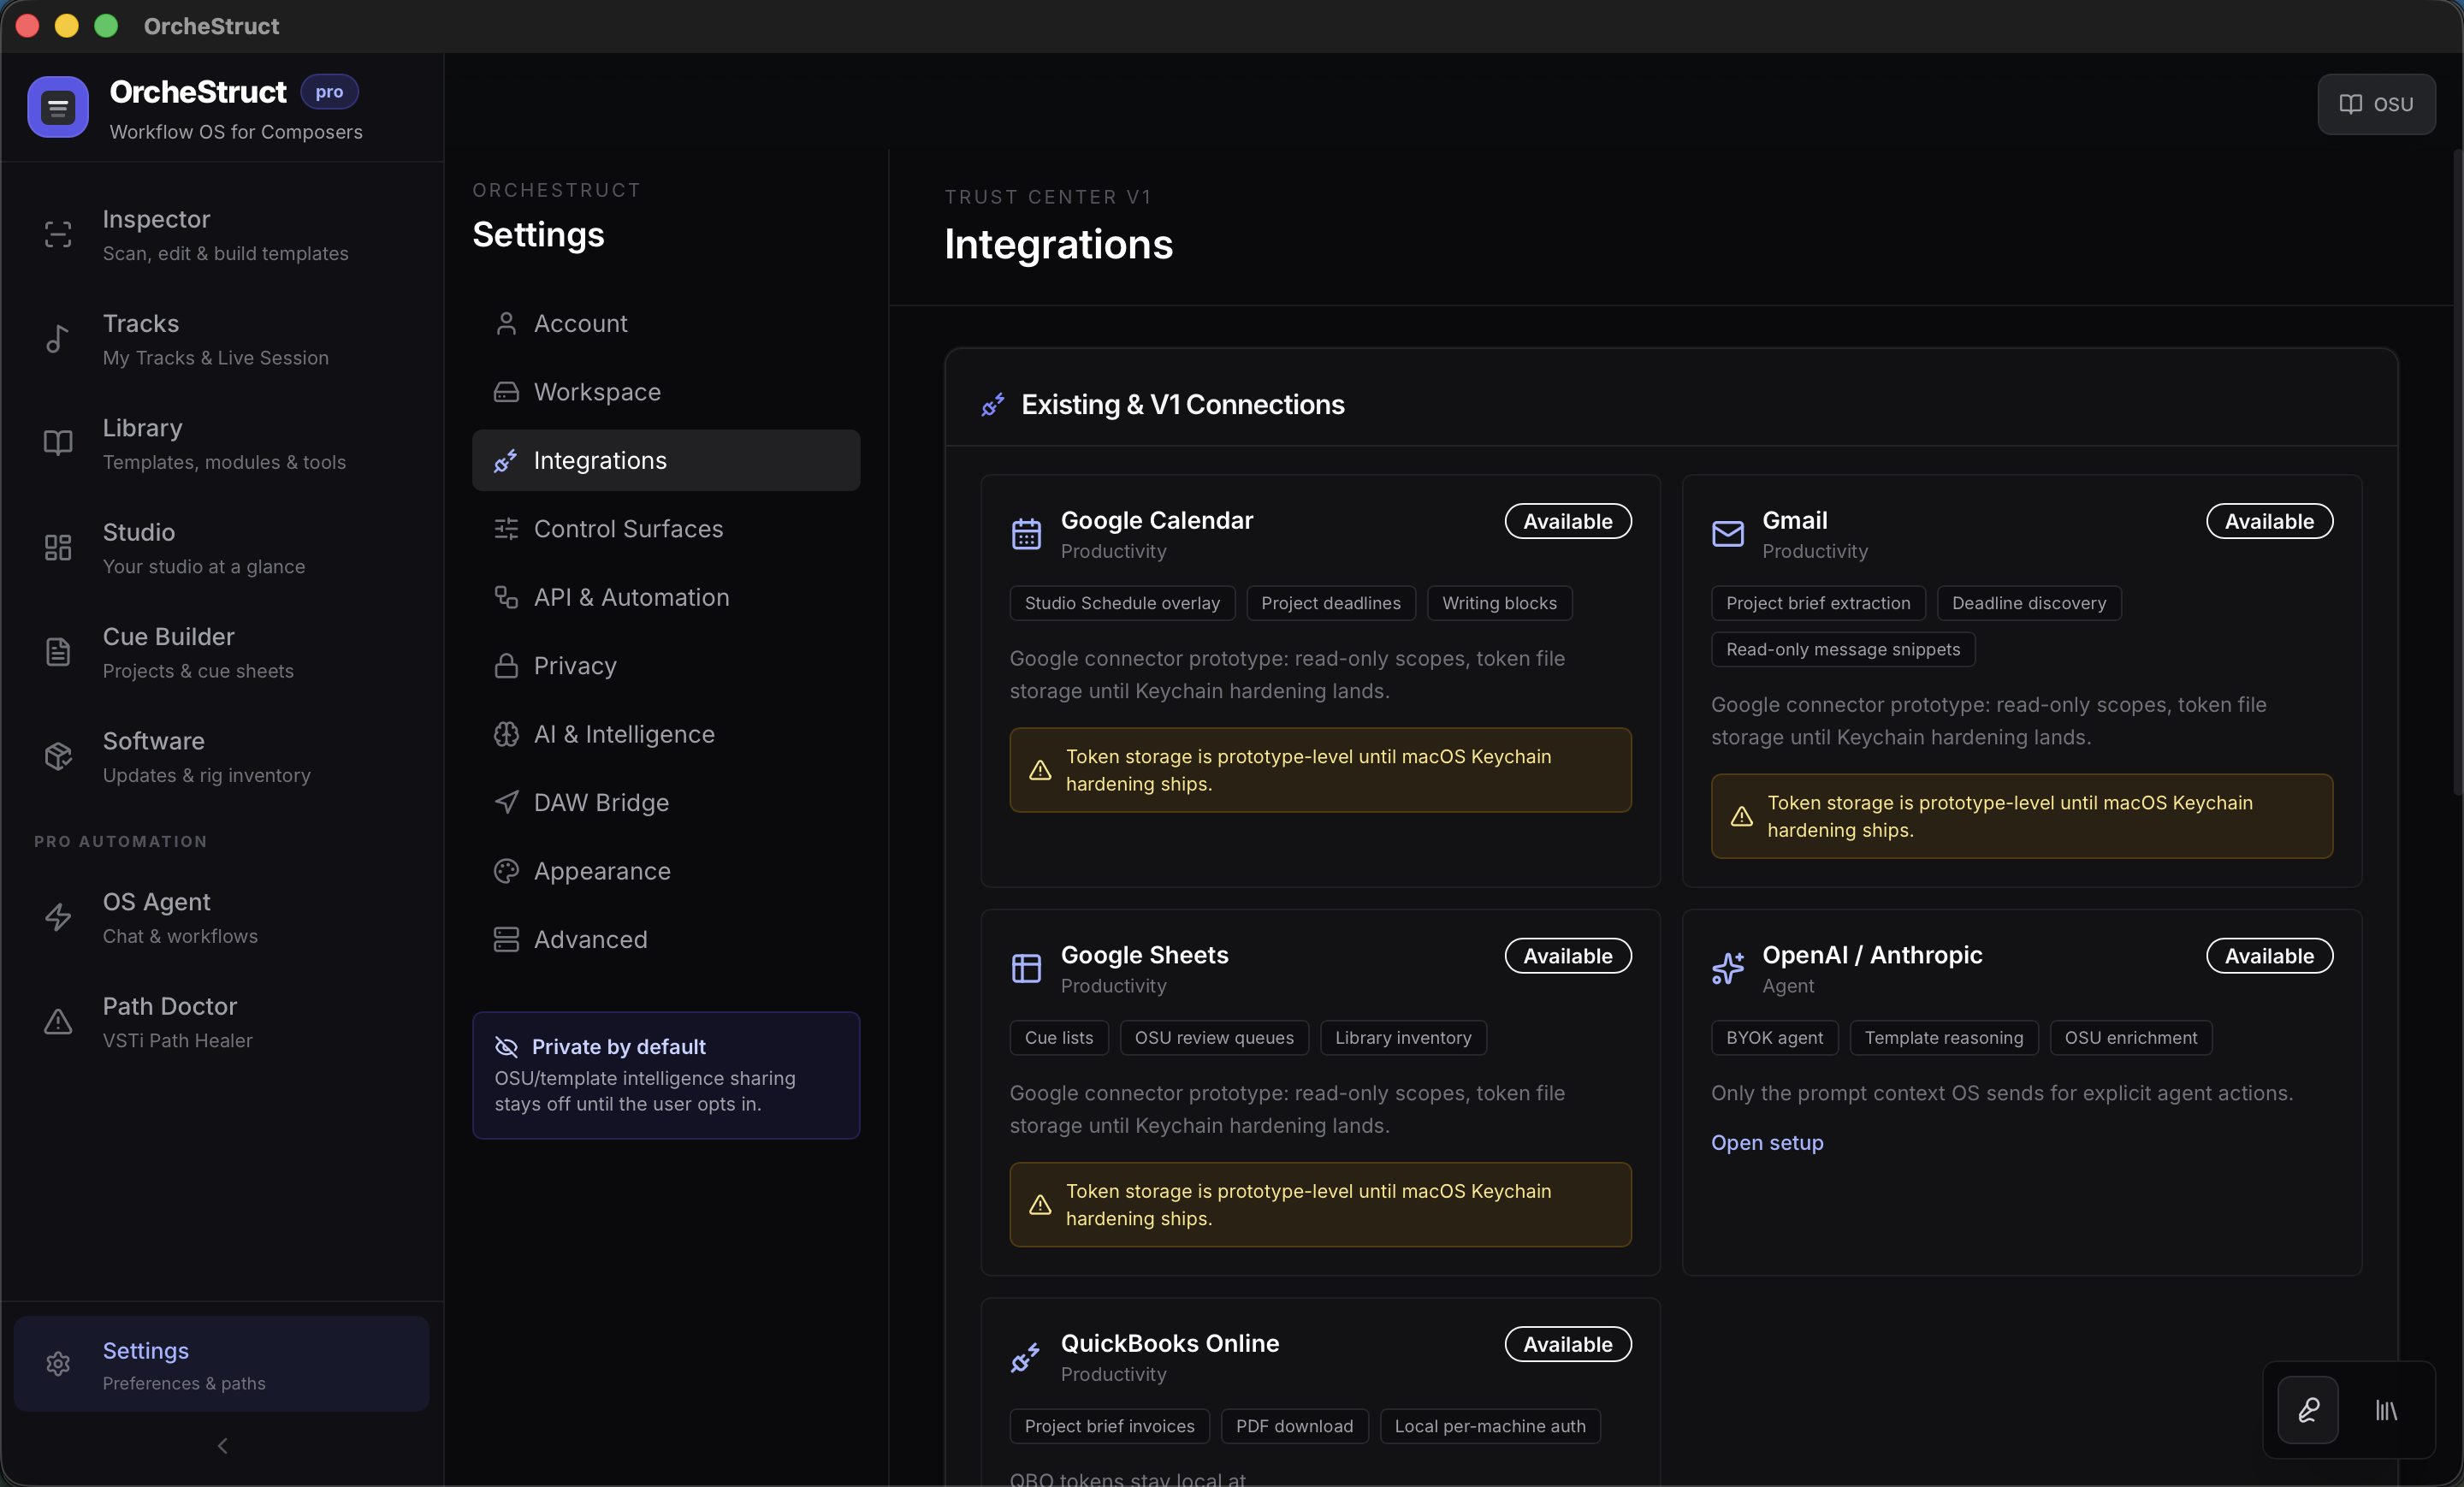Click the warning icon in Google Calendar notice
Screen dimensions: 2464x1487
pos(1040,770)
